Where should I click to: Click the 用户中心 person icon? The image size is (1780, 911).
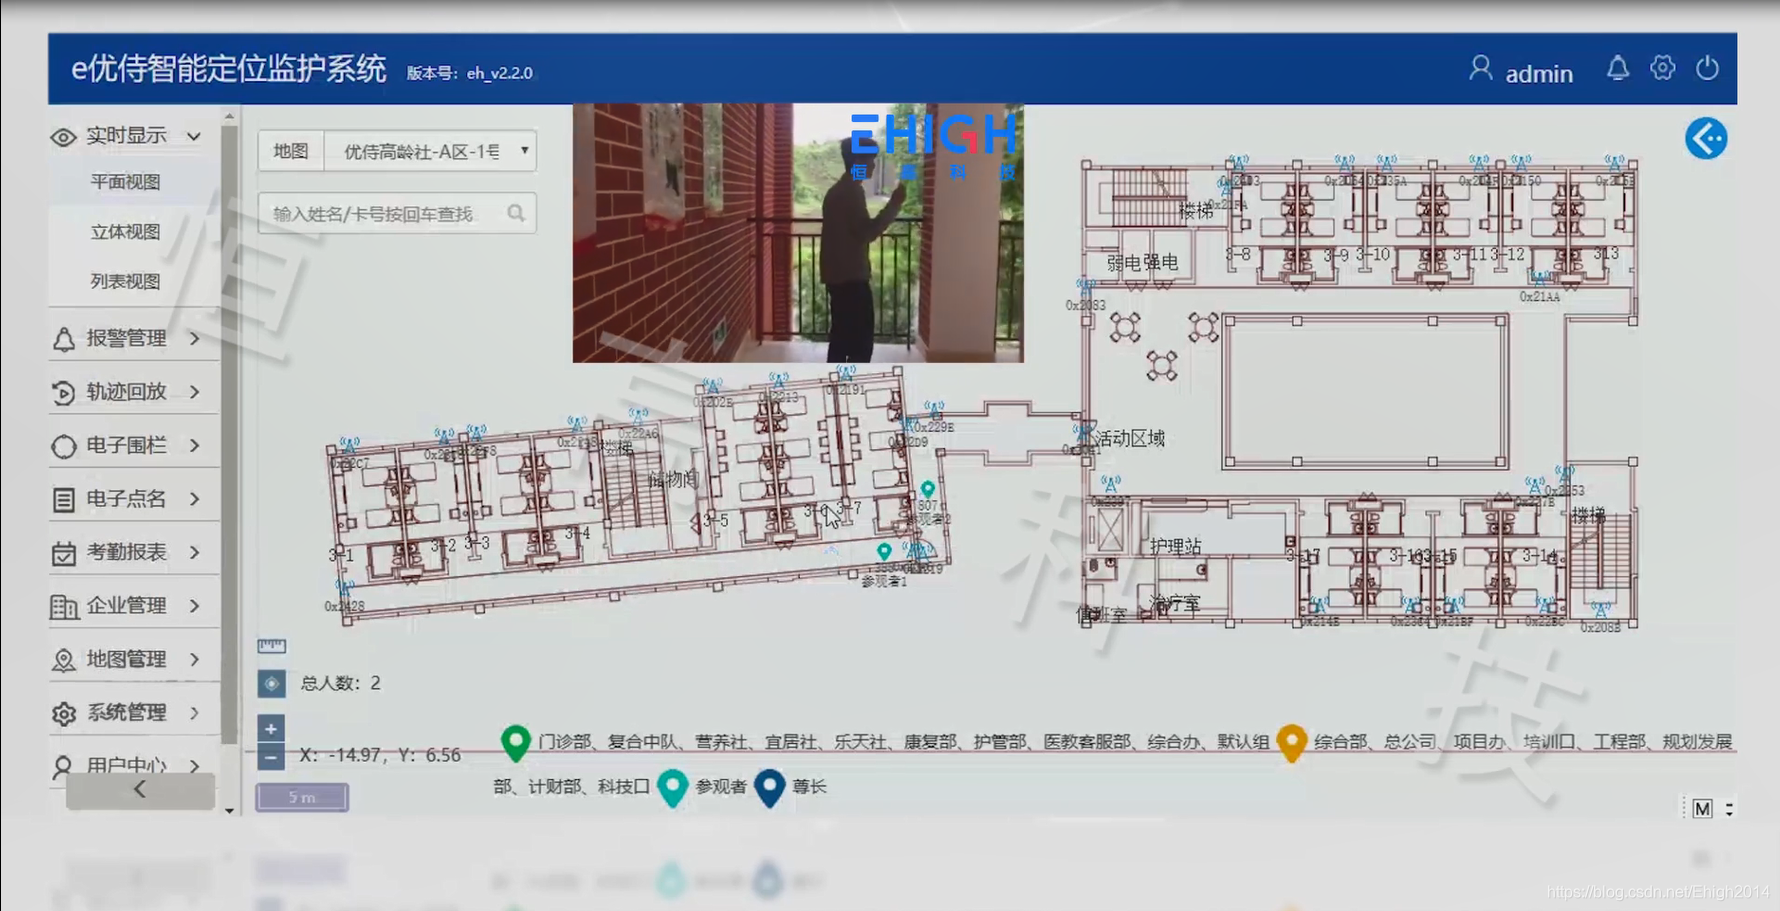click(63, 766)
